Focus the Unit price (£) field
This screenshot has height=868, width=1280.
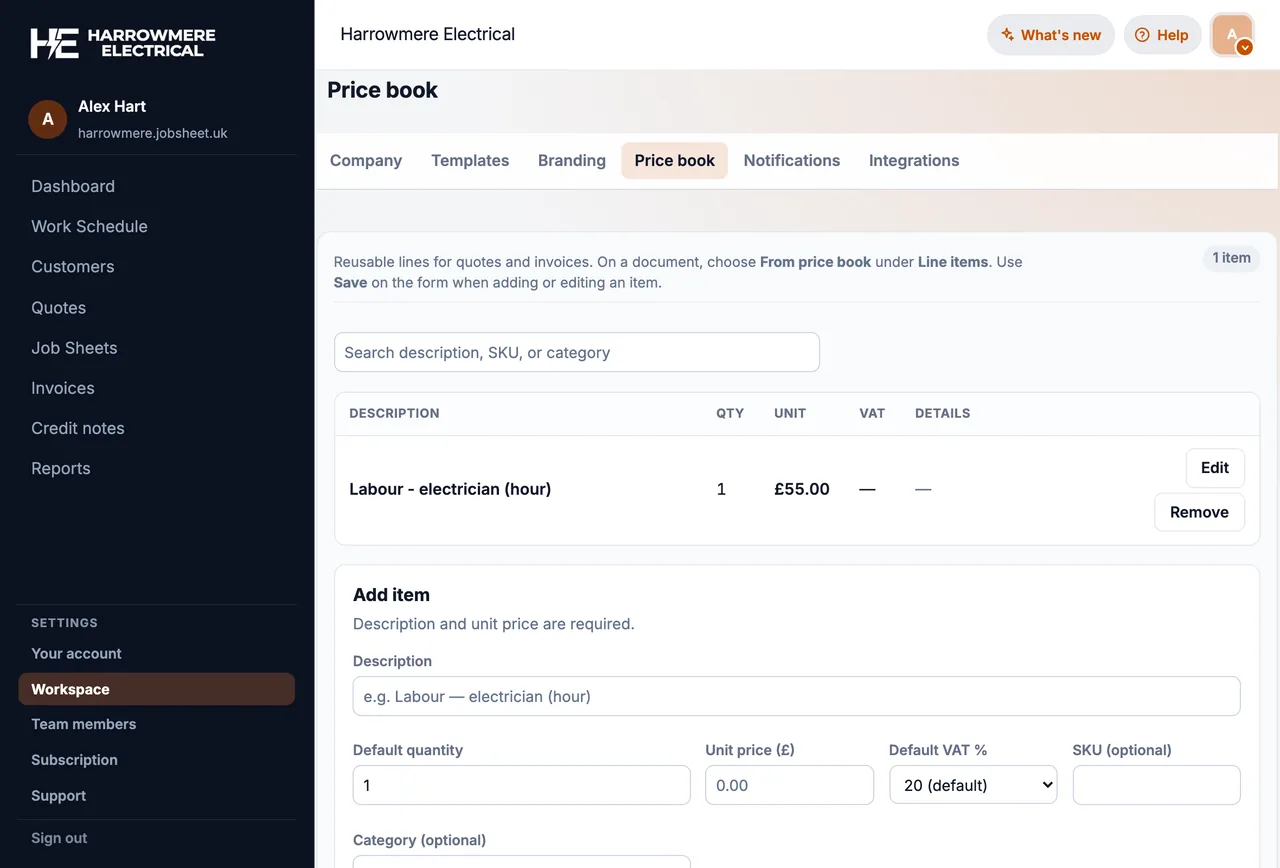[790, 785]
